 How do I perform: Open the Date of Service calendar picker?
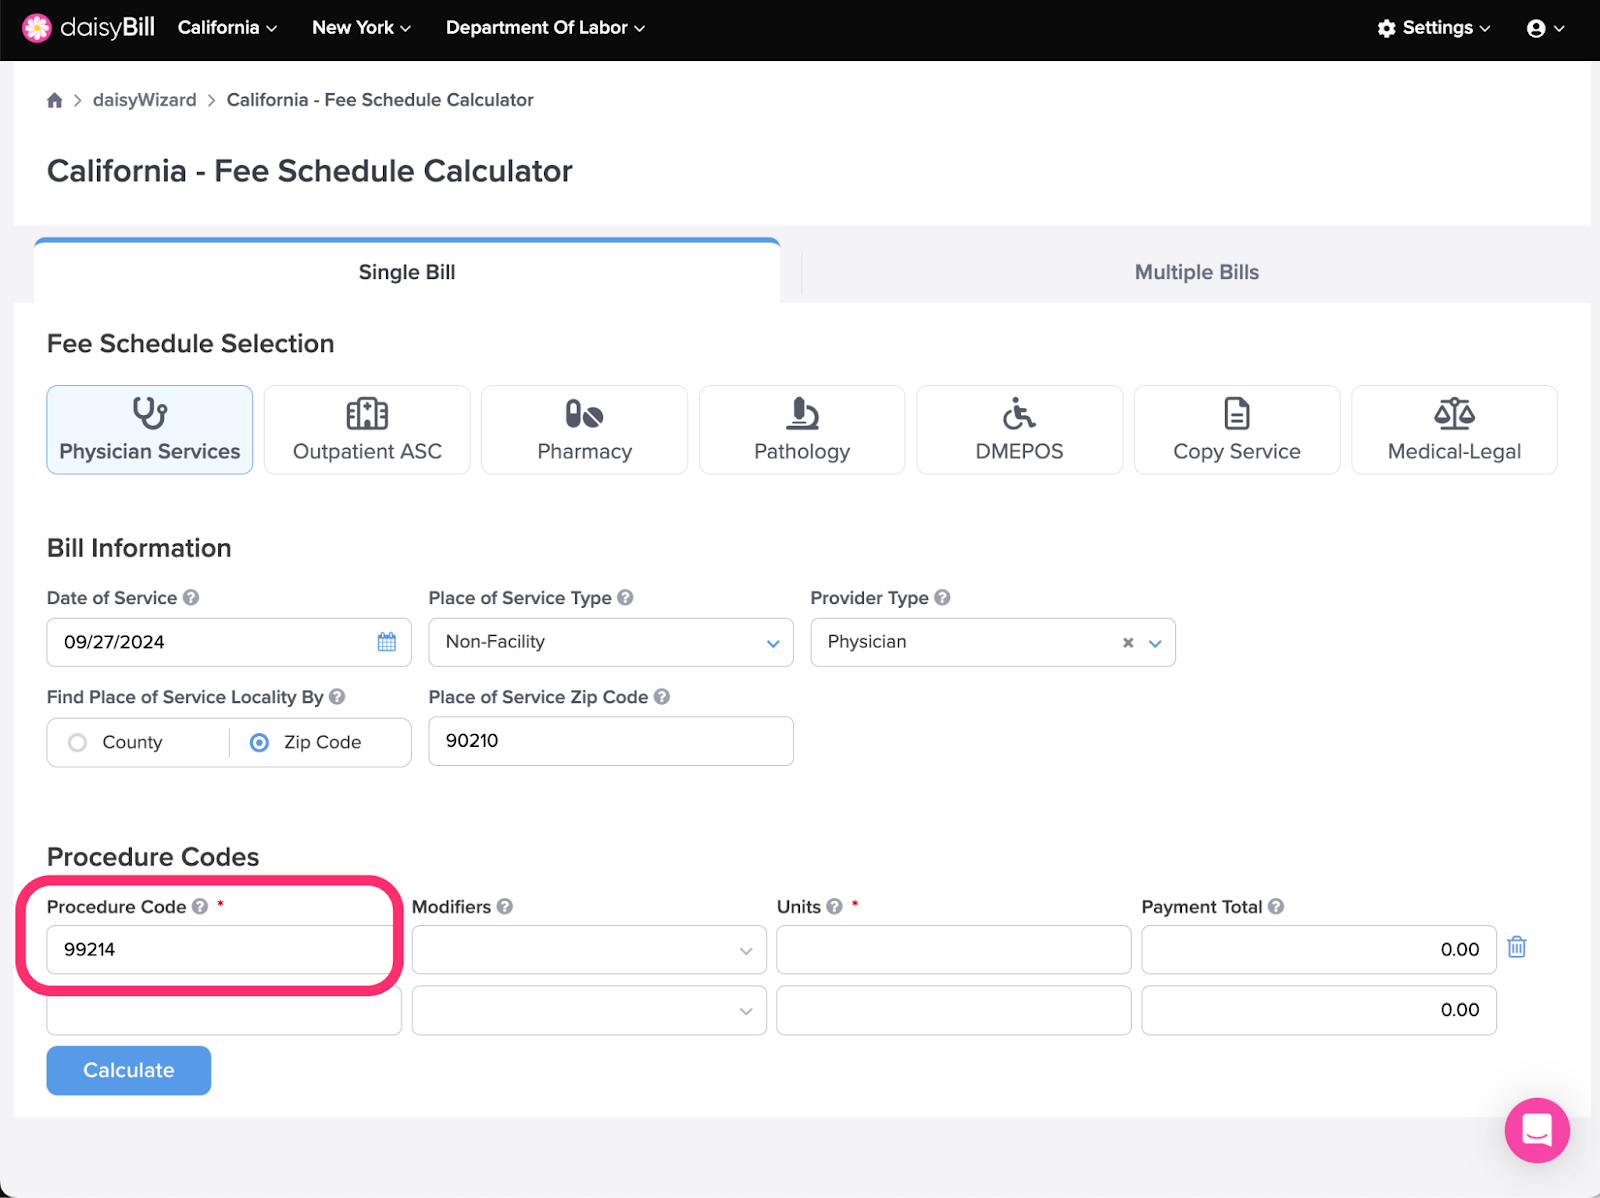pyautogui.click(x=387, y=642)
